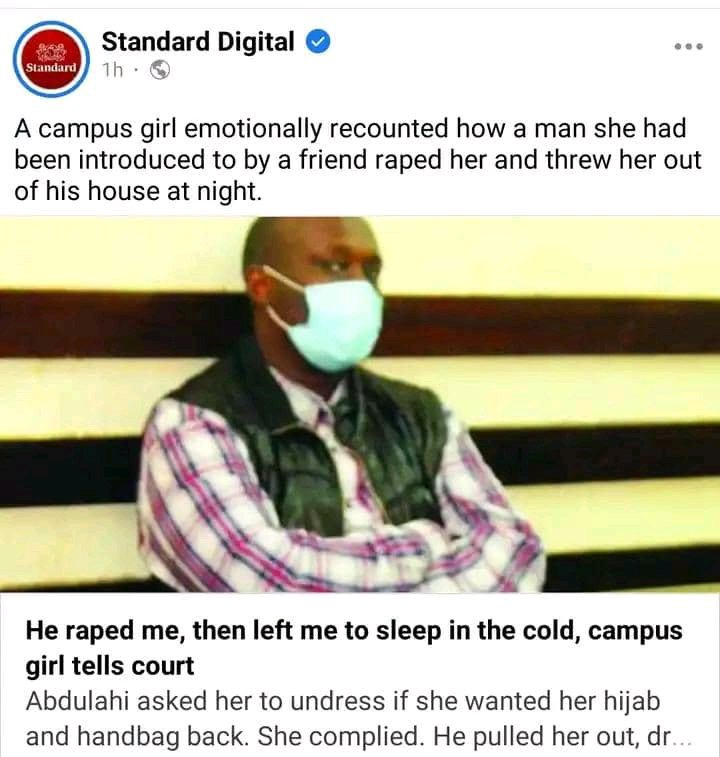Screen dimensions: 720x757
Task: Open the Standard Digital page name link
Action: (198, 42)
